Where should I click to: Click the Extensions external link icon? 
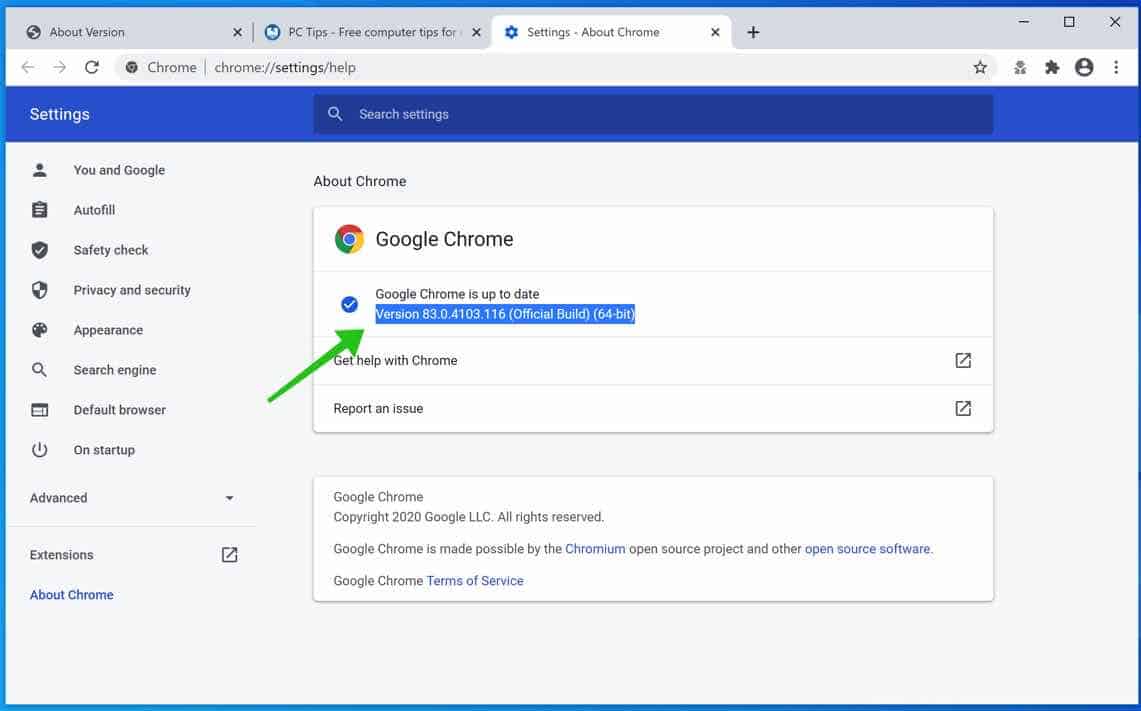[x=229, y=555]
